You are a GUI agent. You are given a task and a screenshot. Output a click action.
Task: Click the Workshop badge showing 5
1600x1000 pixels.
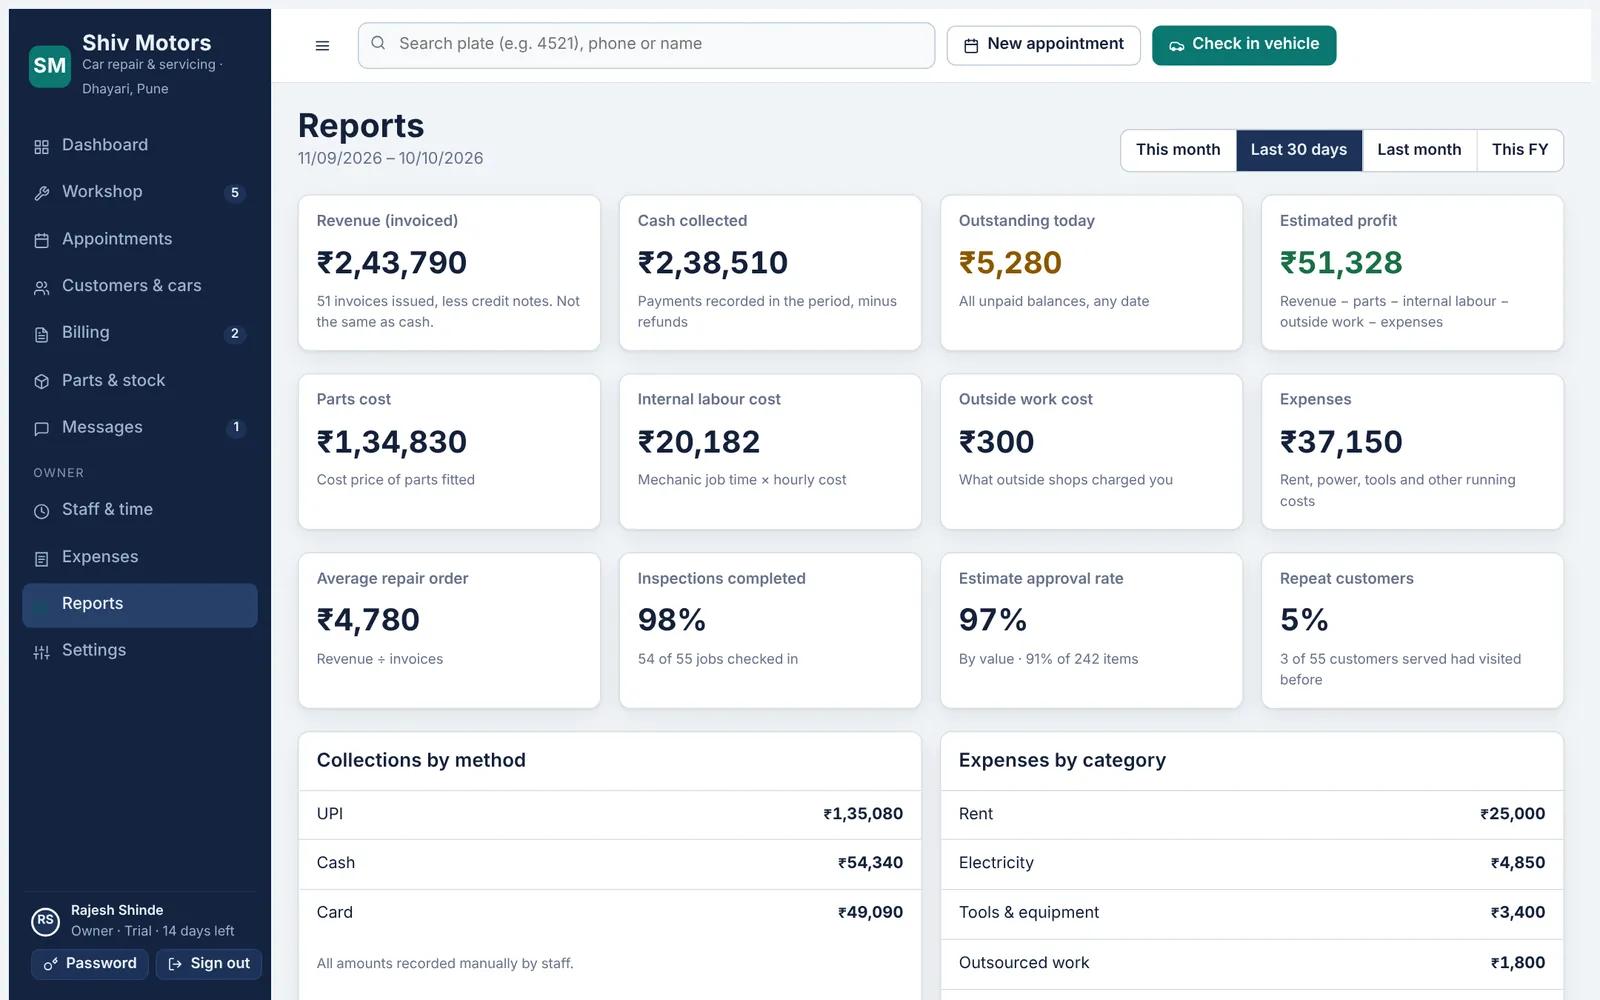click(235, 193)
